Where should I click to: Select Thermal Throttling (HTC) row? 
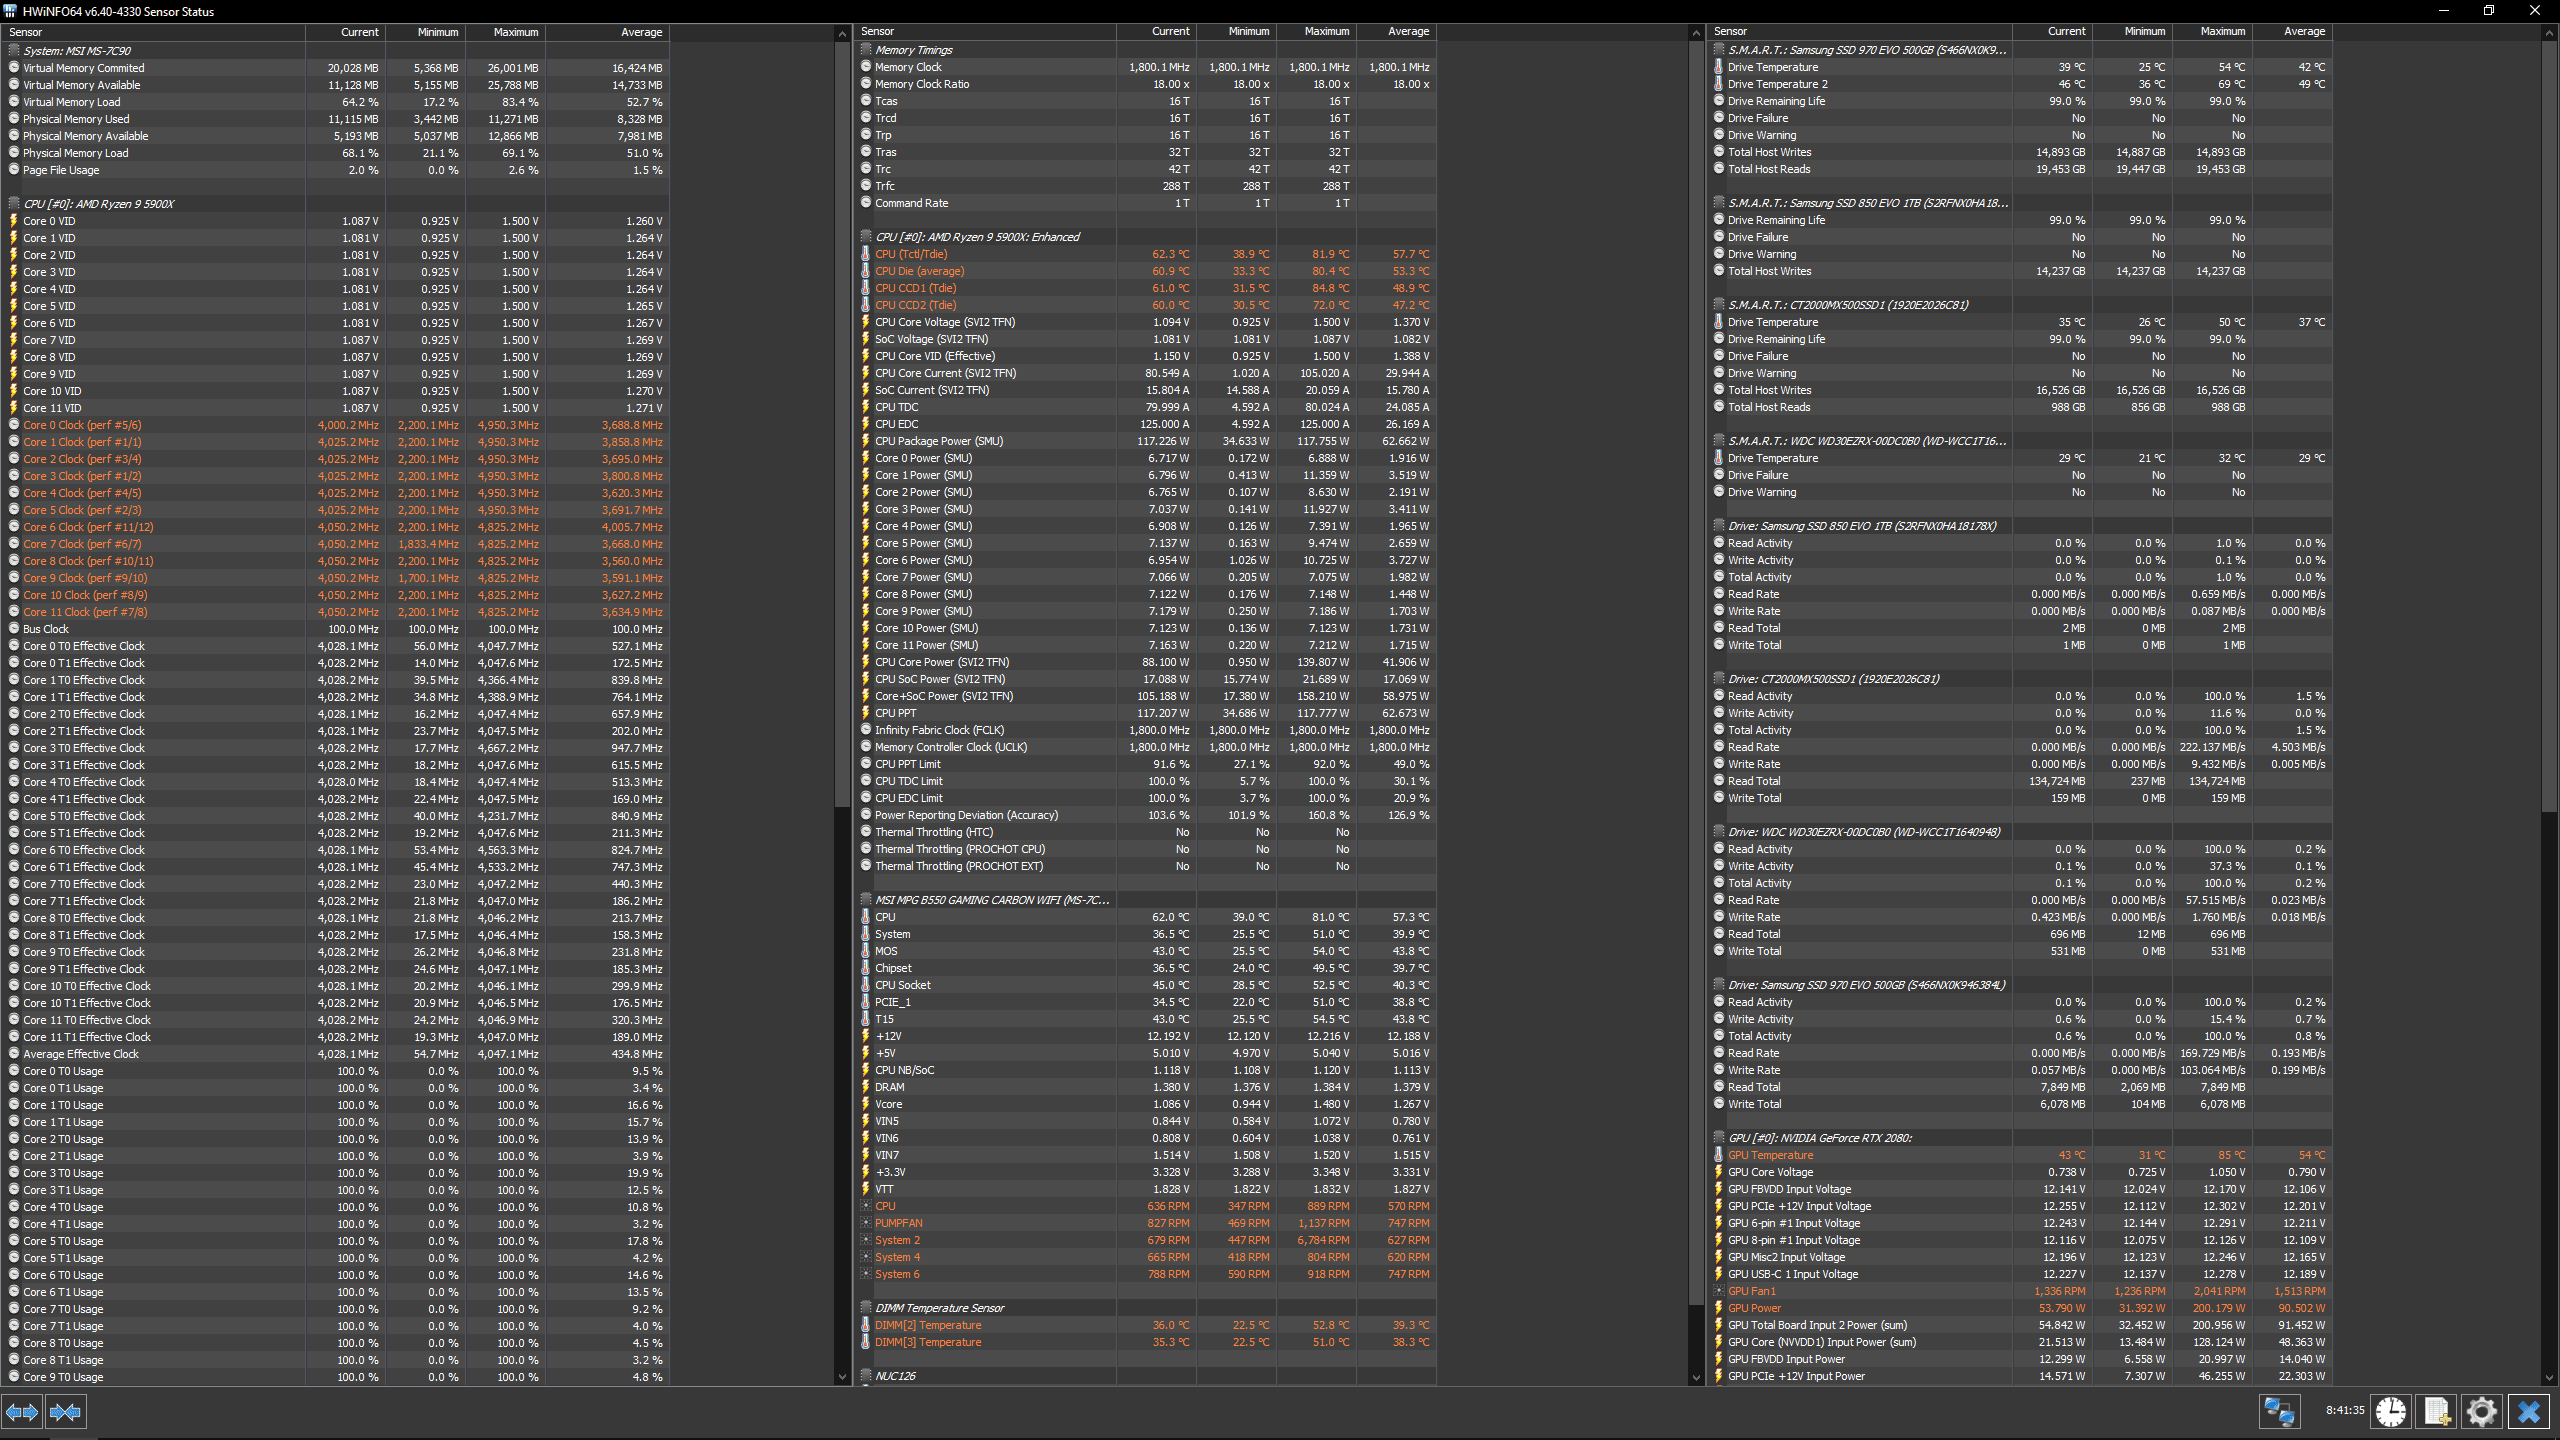[1146, 832]
